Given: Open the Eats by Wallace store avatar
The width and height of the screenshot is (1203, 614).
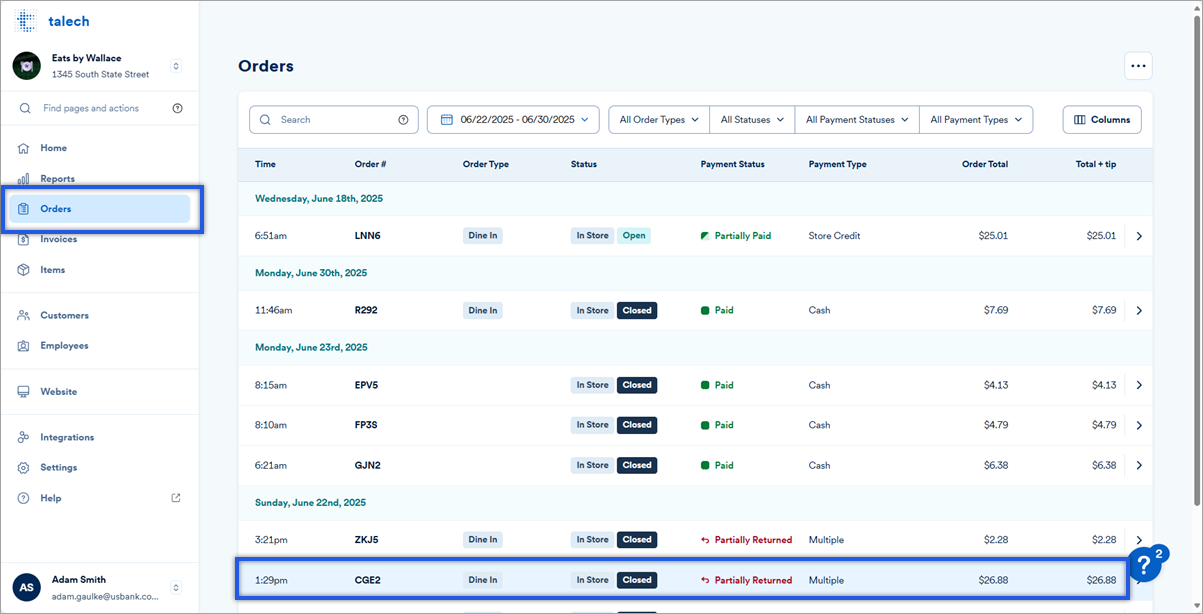Looking at the screenshot, I should tap(26, 66).
